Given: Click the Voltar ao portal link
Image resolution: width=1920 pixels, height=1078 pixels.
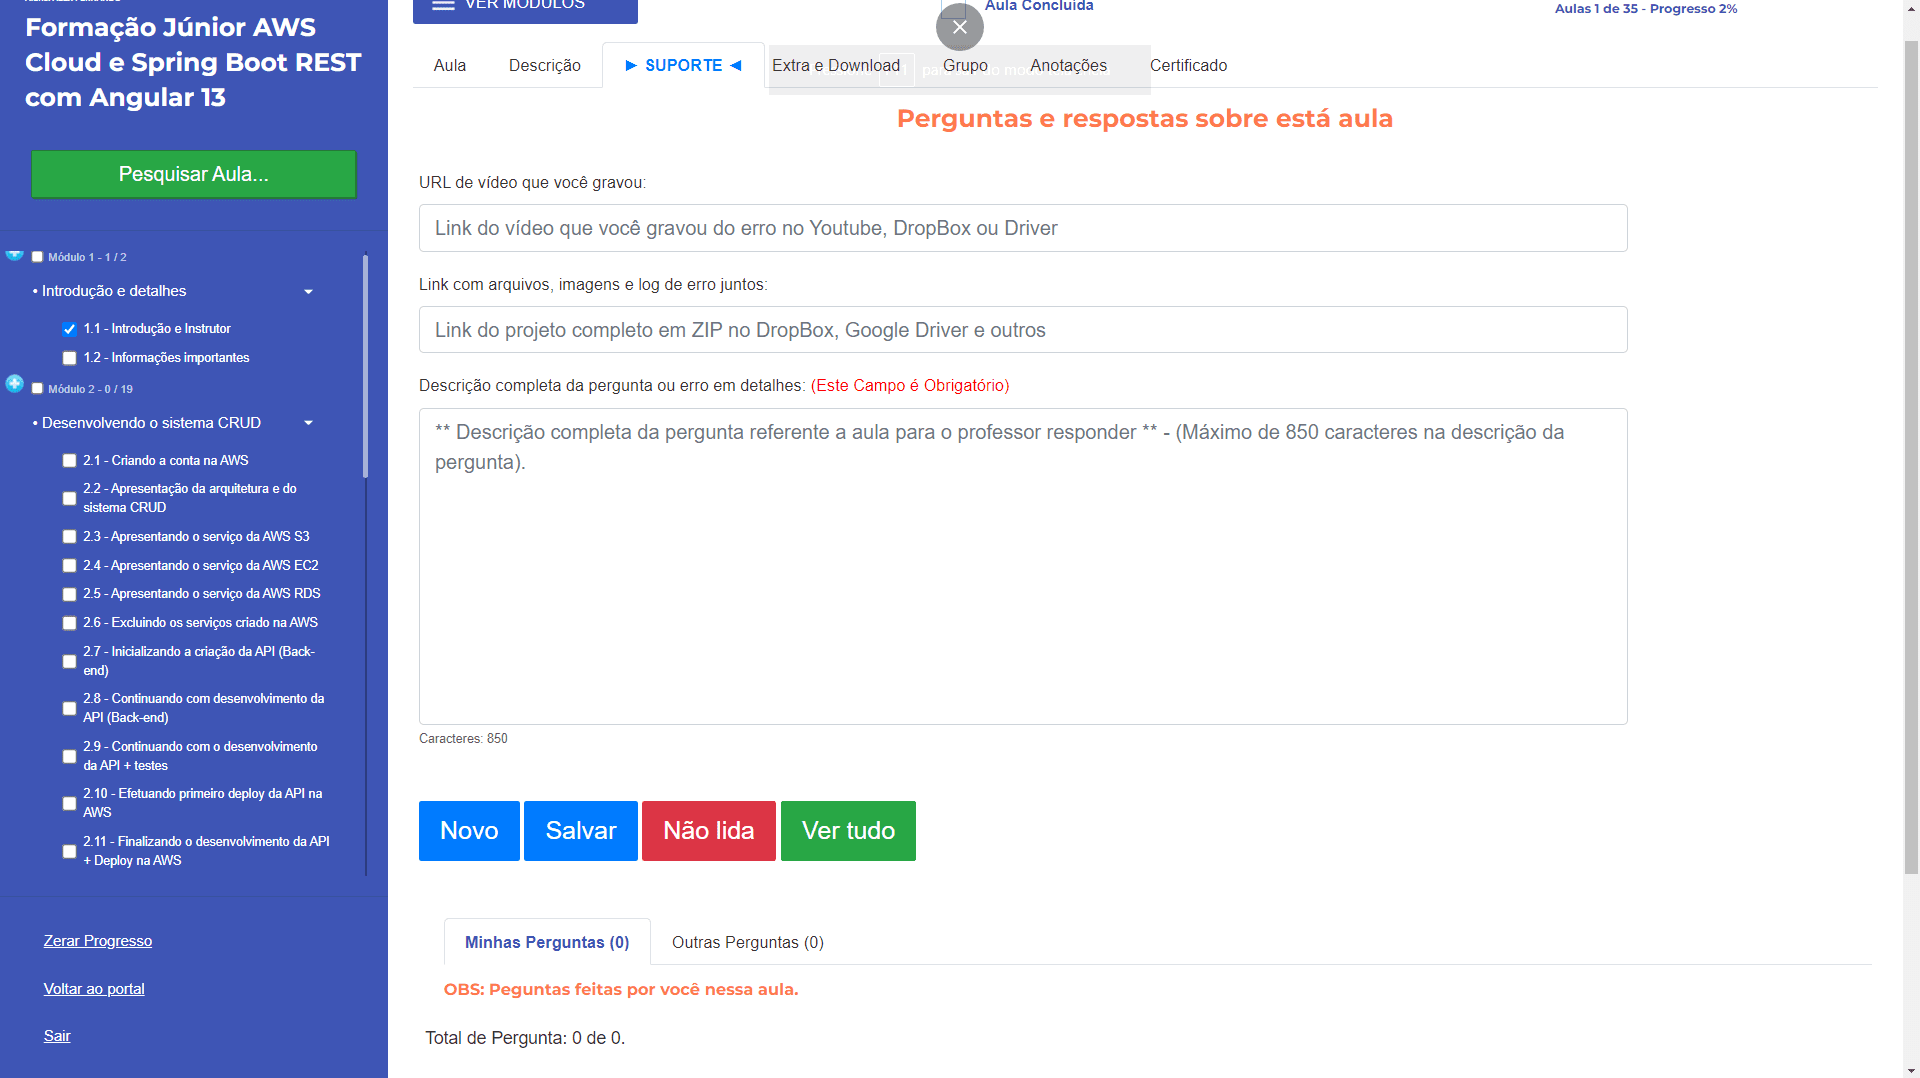Looking at the screenshot, I should pyautogui.click(x=94, y=989).
